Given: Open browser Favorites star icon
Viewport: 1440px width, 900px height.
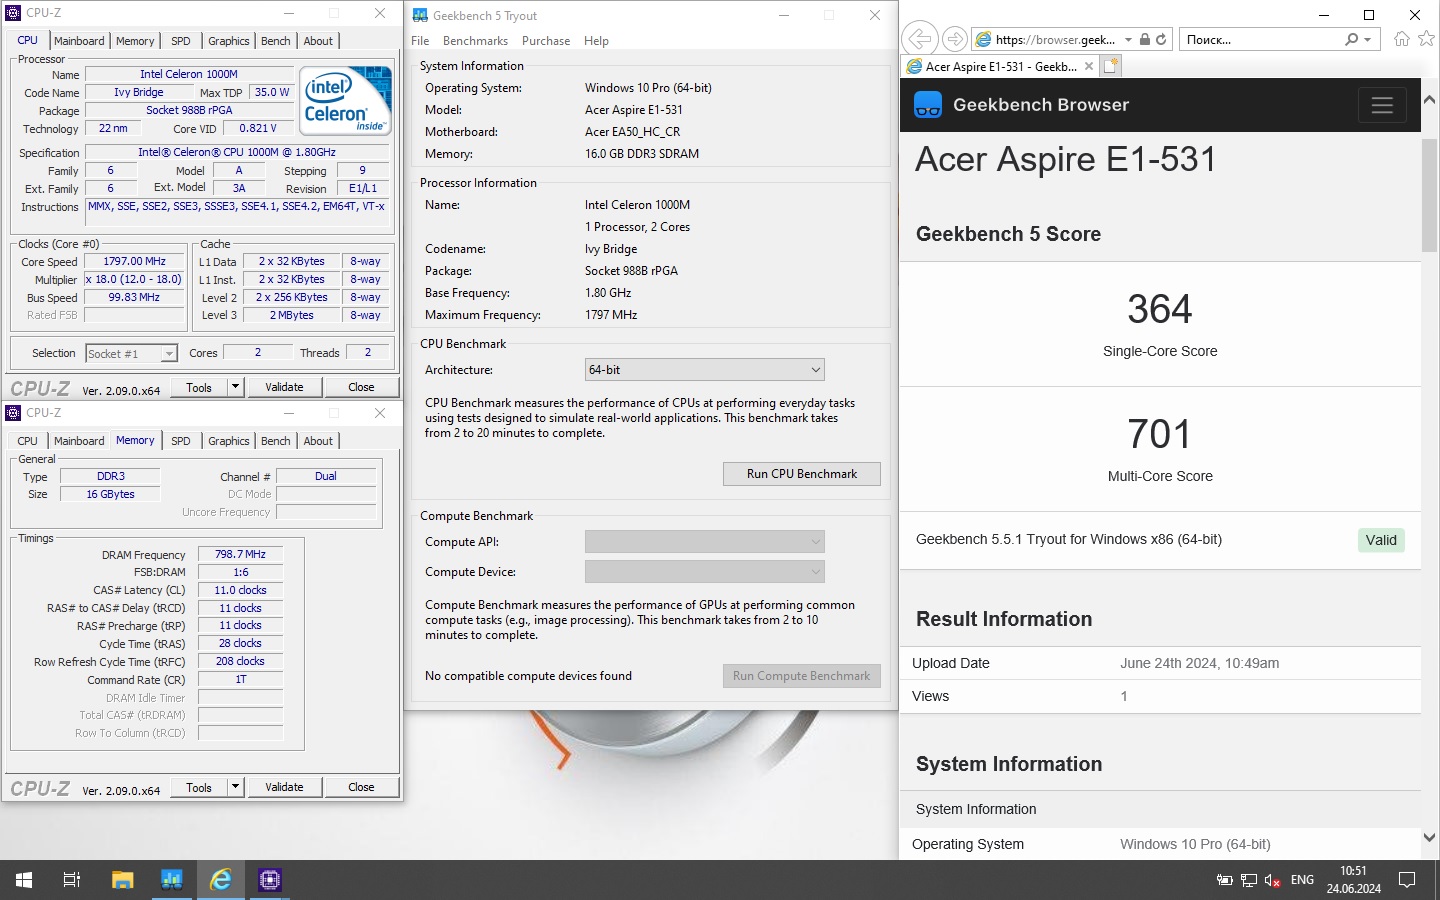Looking at the screenshot, I should [1427, 39].
